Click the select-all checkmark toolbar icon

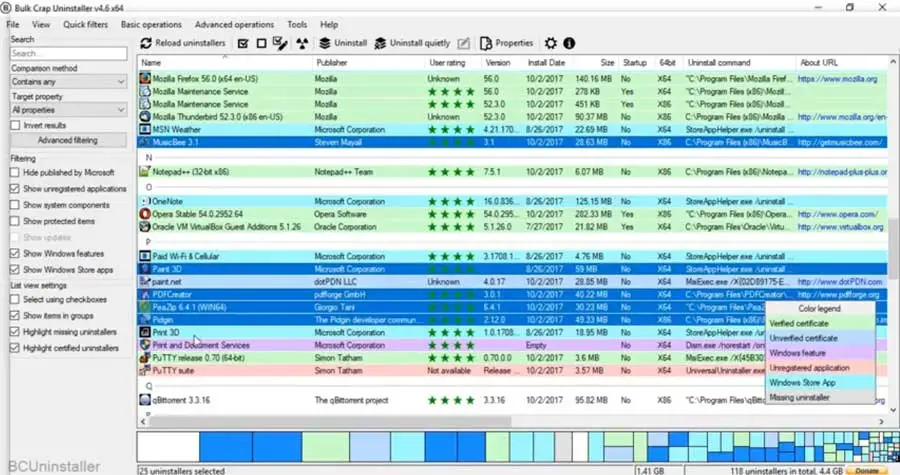tap(243, 43)
